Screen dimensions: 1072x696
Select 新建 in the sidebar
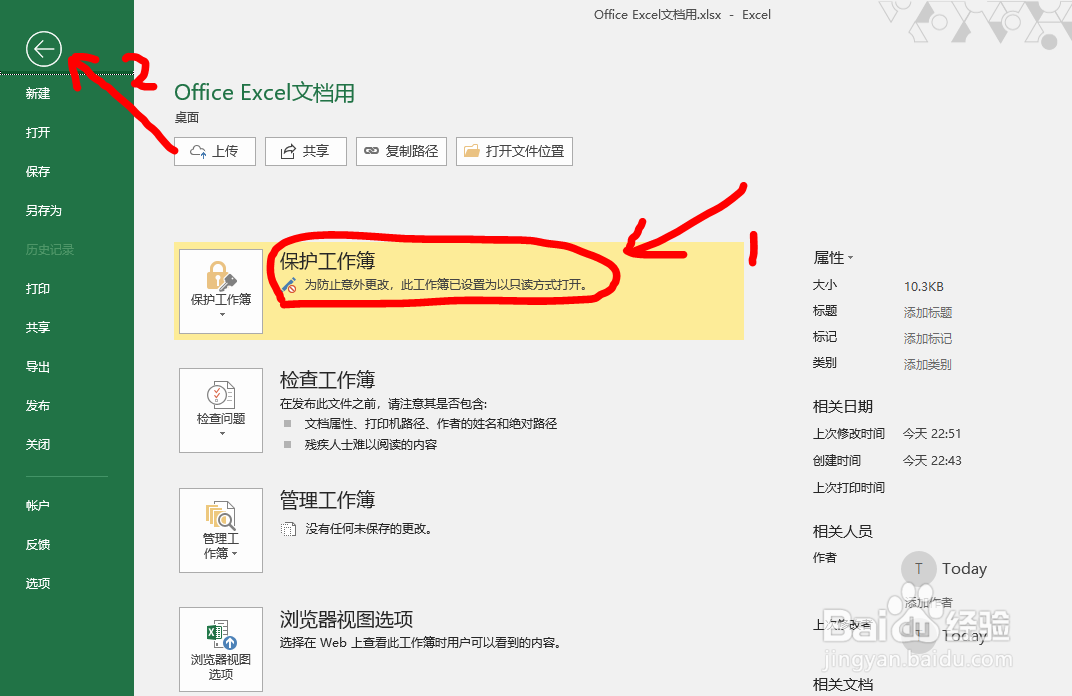click(x=37, y=93)
